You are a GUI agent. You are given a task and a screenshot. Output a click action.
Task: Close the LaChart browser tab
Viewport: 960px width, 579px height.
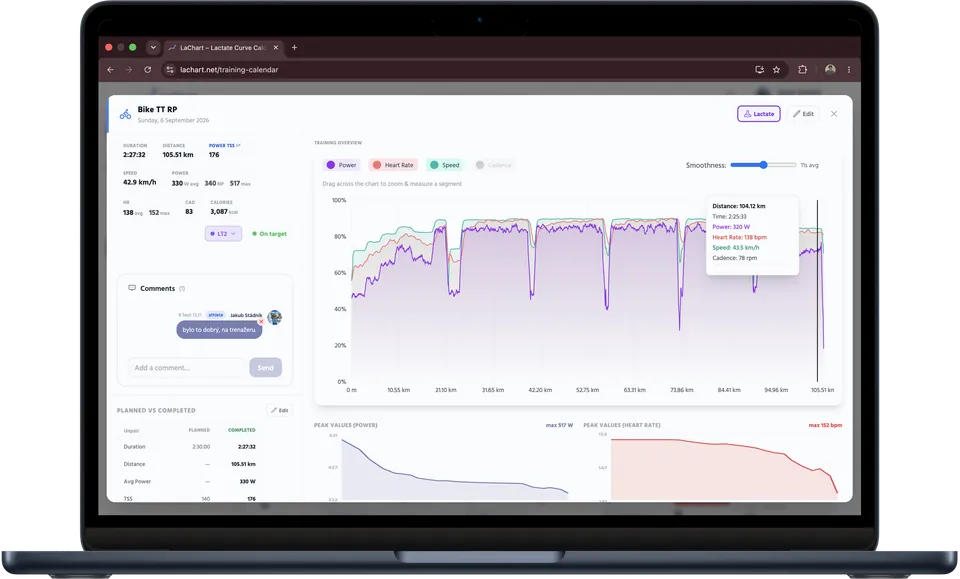pyautogui.click(x=276, y=47)
